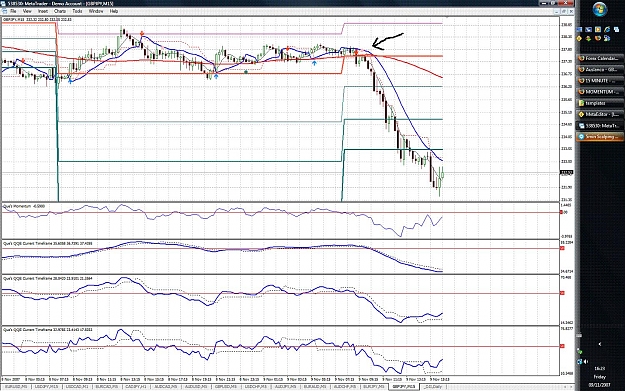625x391 pixels.
Task: Open the templates folder taskbar button
Action: (x=599, y=103)
